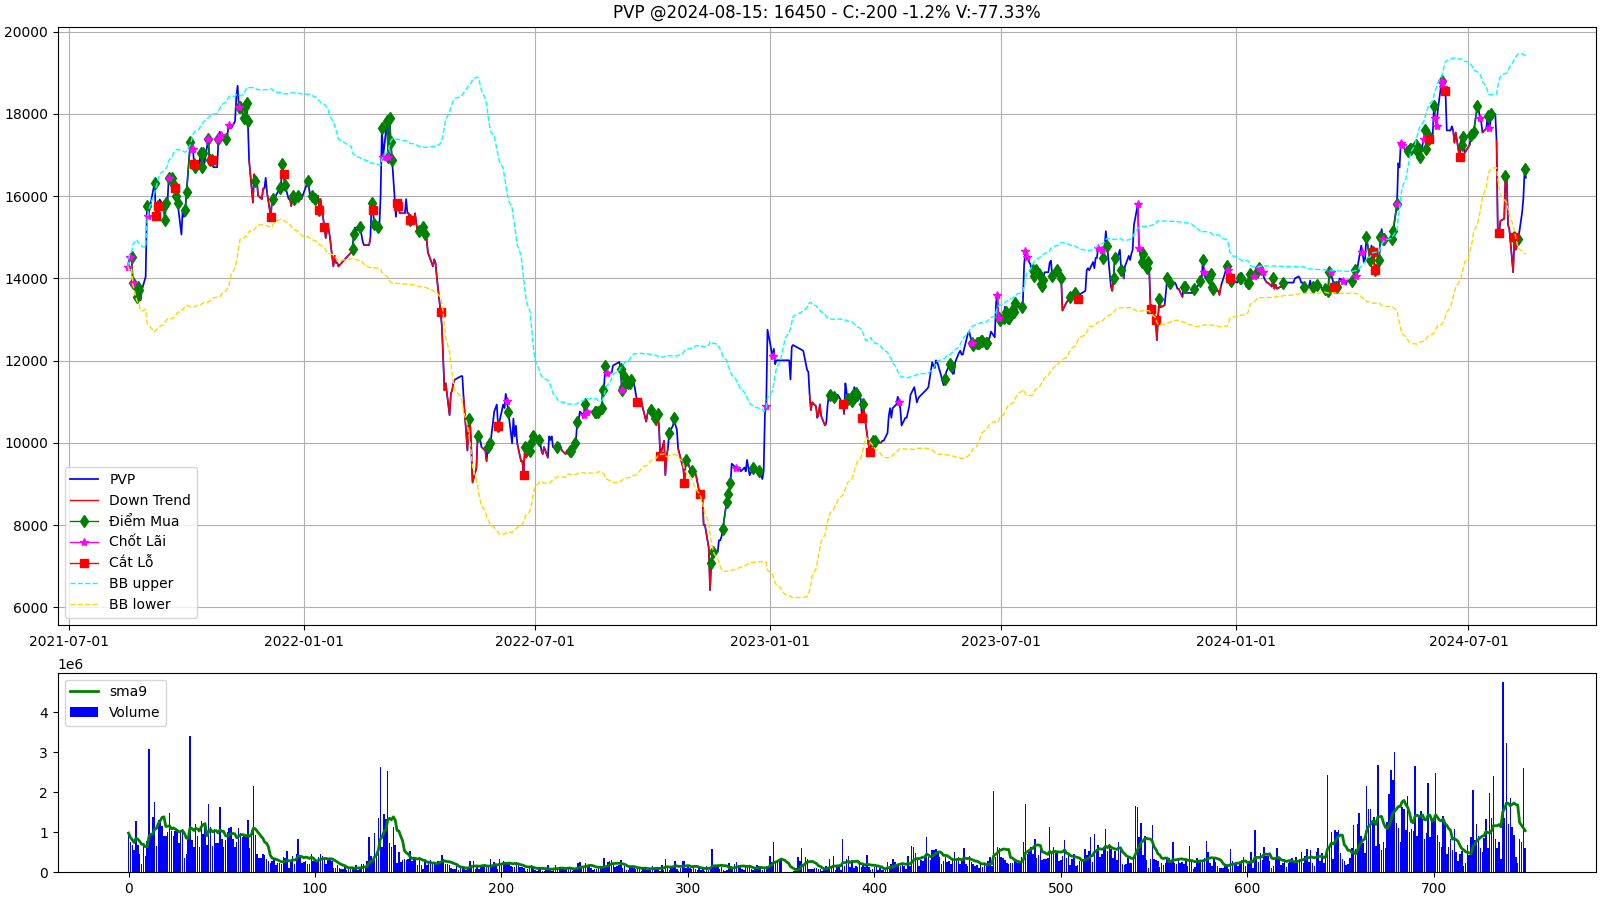This screenshot has height=900, width=1600.
Task: Click the 2023-07-01 date label
Action: 1001,641
